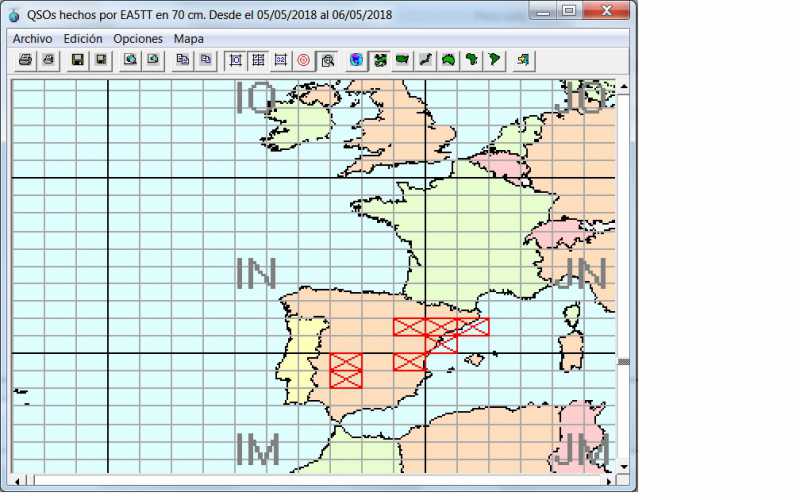The width and height of the screenshot is (800, 500).
Task: Click the second, smaller floppy disk icon
Action: (x=101, y=60)
